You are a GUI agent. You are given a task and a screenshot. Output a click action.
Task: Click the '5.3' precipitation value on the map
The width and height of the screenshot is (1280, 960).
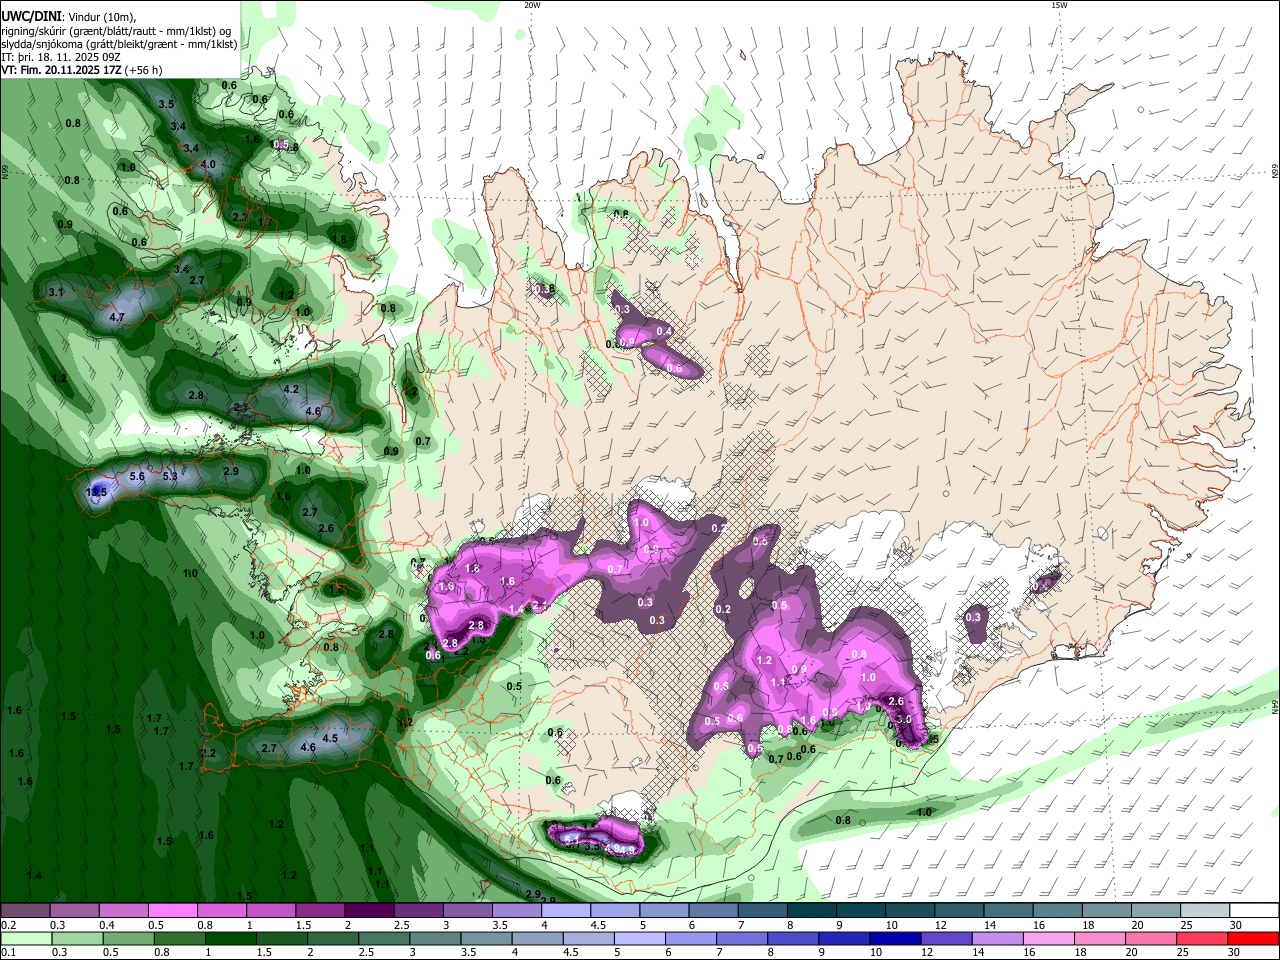170,477
